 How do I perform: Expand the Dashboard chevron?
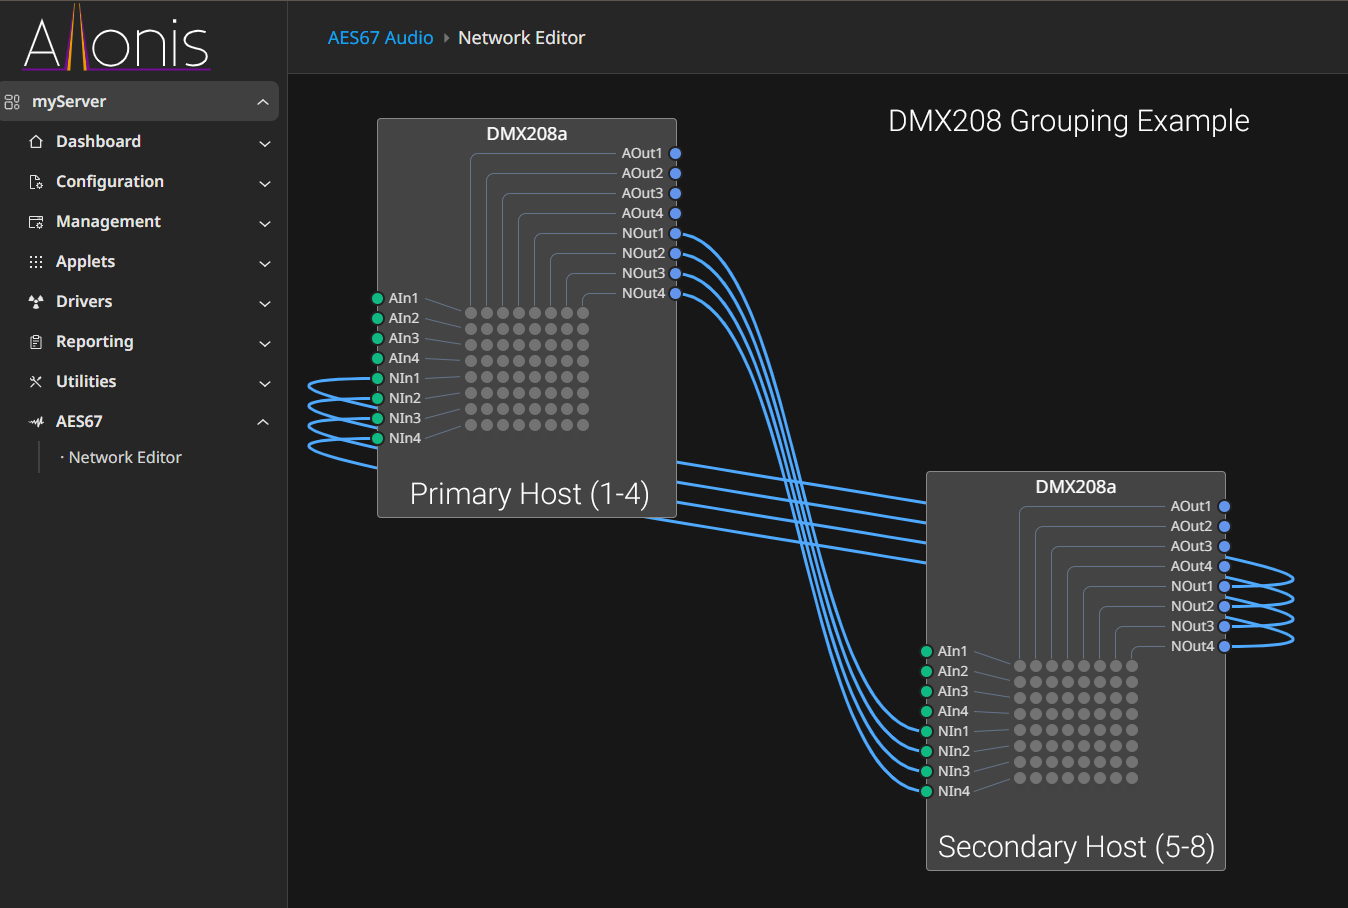tap(265, 143)
